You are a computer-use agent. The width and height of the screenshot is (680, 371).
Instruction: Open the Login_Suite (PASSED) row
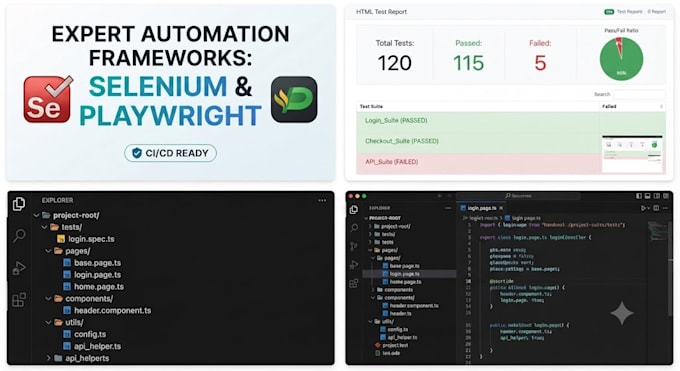477,121
